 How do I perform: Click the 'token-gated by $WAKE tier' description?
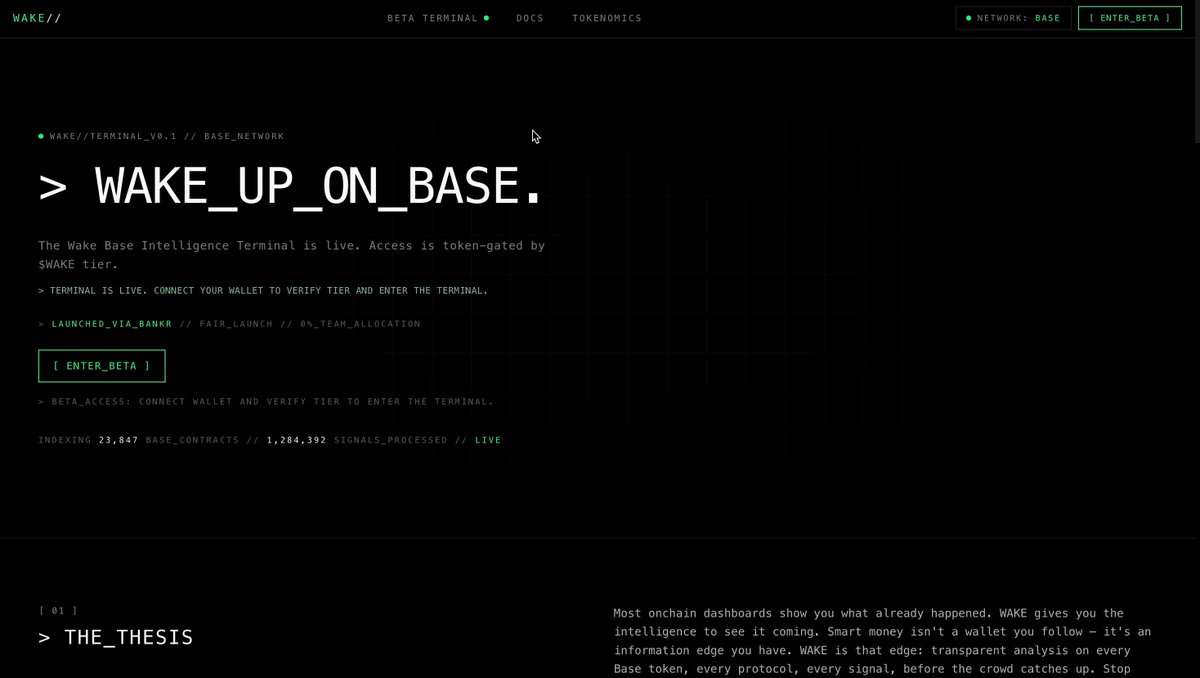tap(291, 255)
